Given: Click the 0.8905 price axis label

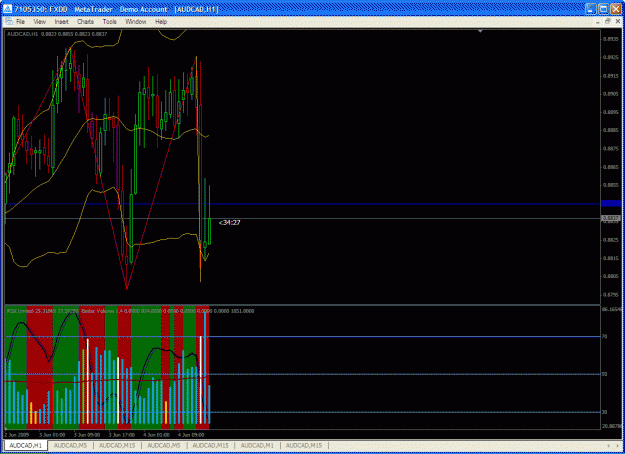Looking at the screenshot, I should point(611,94).
